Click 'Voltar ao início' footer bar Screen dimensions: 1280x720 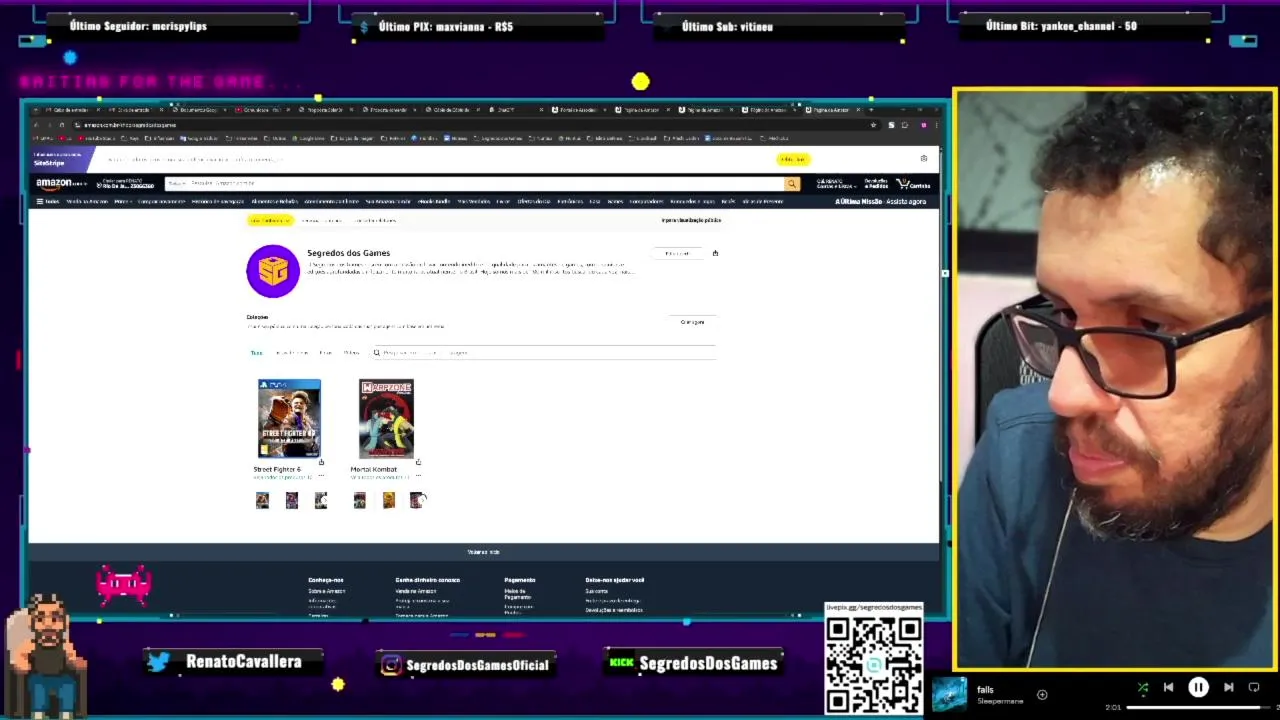pyautogui.click(x=483, y=552)
